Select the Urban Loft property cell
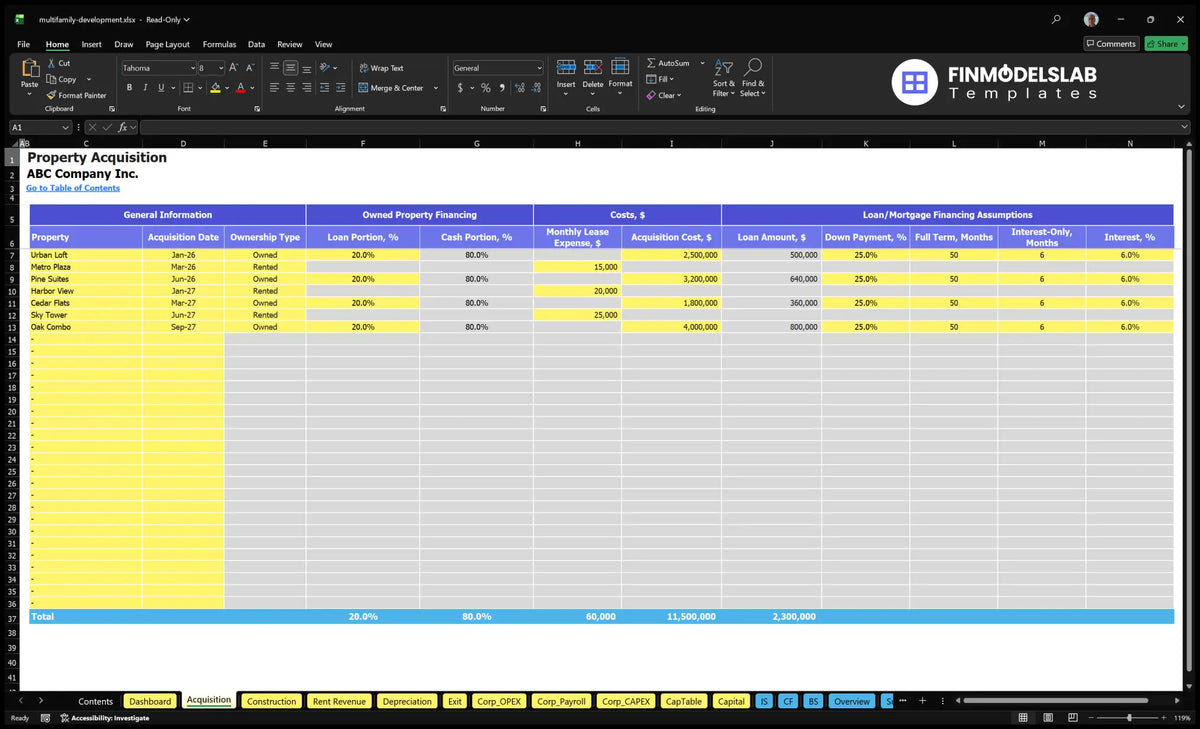 pos(85,255)
